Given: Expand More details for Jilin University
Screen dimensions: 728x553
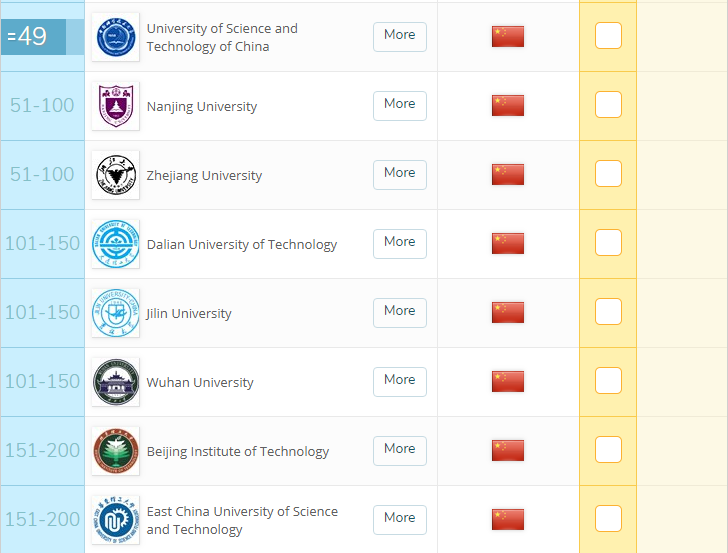Looking at the screenshot, I should pyautogui.click(x=399, y=312).
